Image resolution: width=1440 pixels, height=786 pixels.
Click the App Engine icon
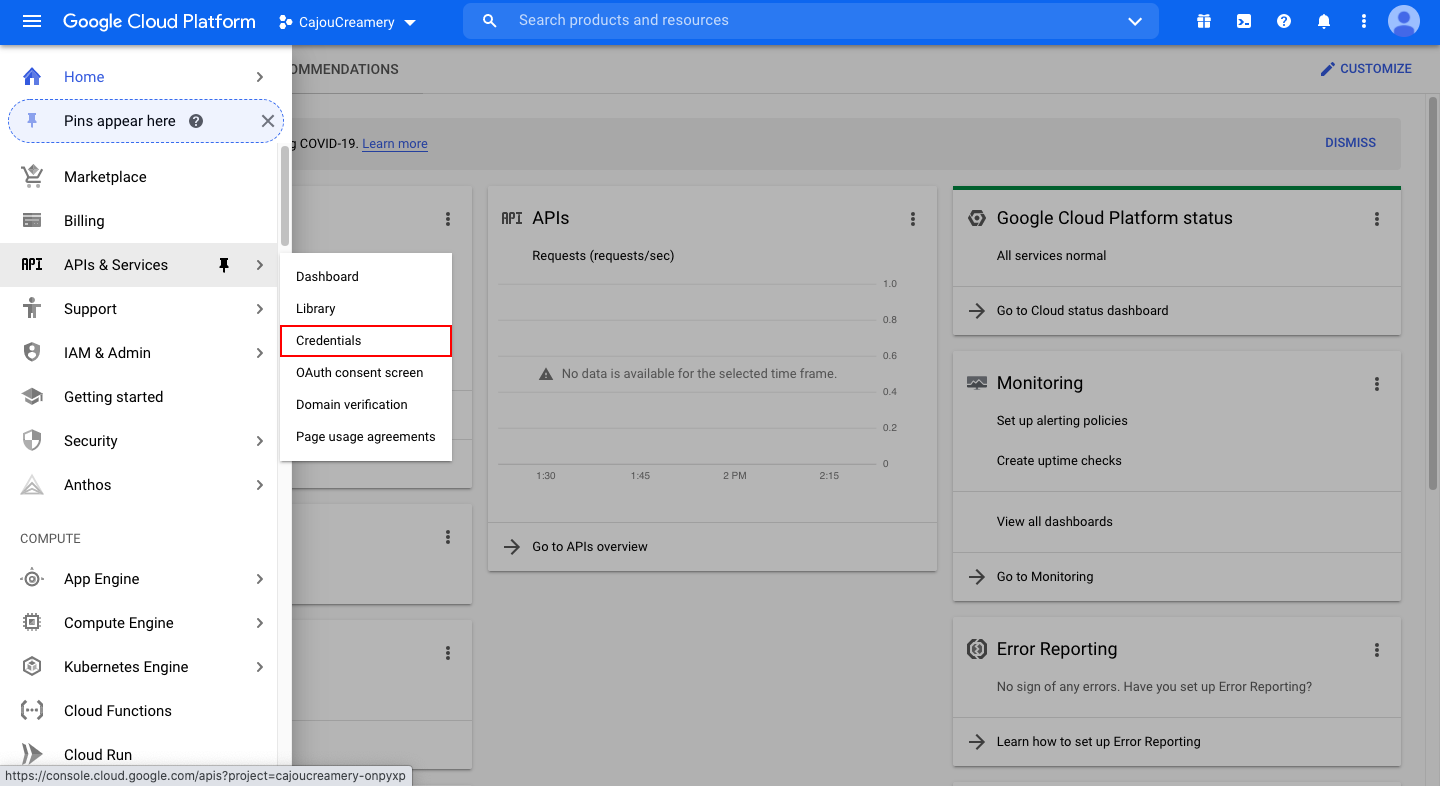point(32,579)
